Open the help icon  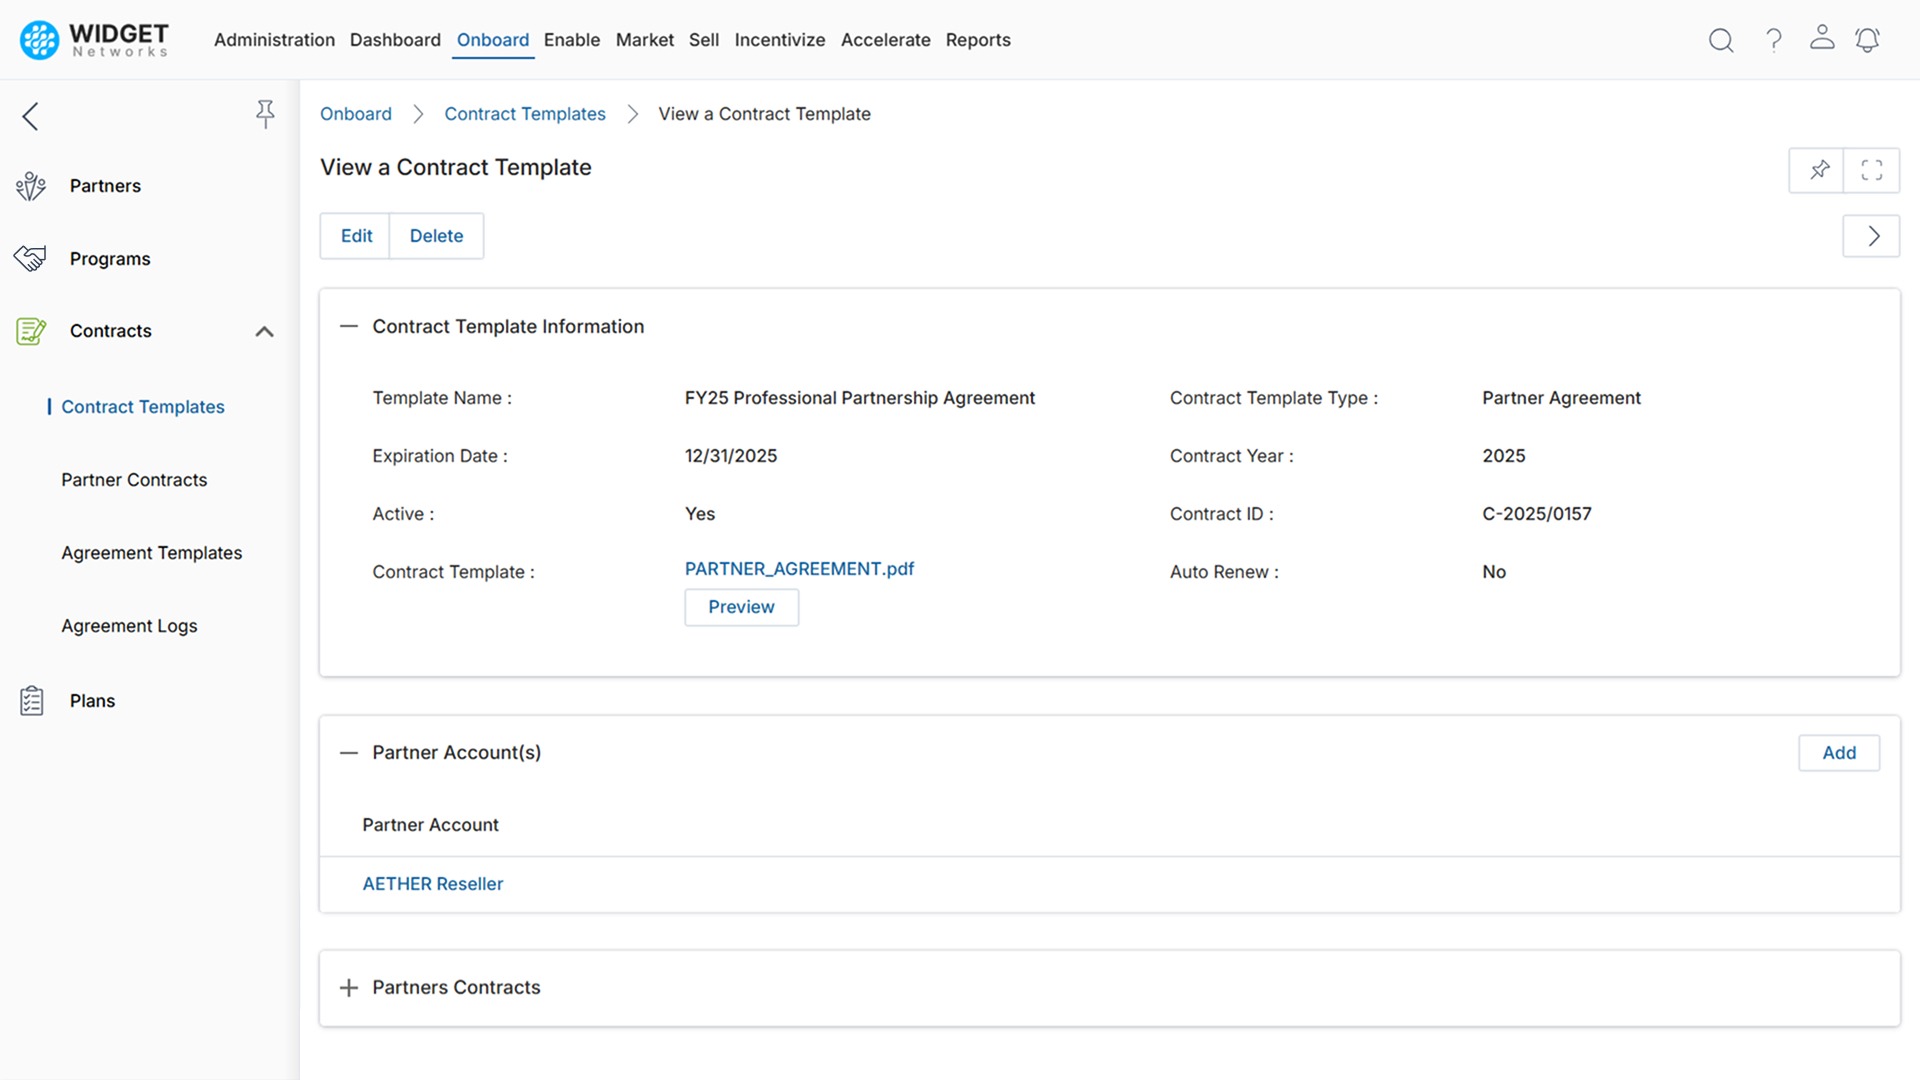point(1773,40)
